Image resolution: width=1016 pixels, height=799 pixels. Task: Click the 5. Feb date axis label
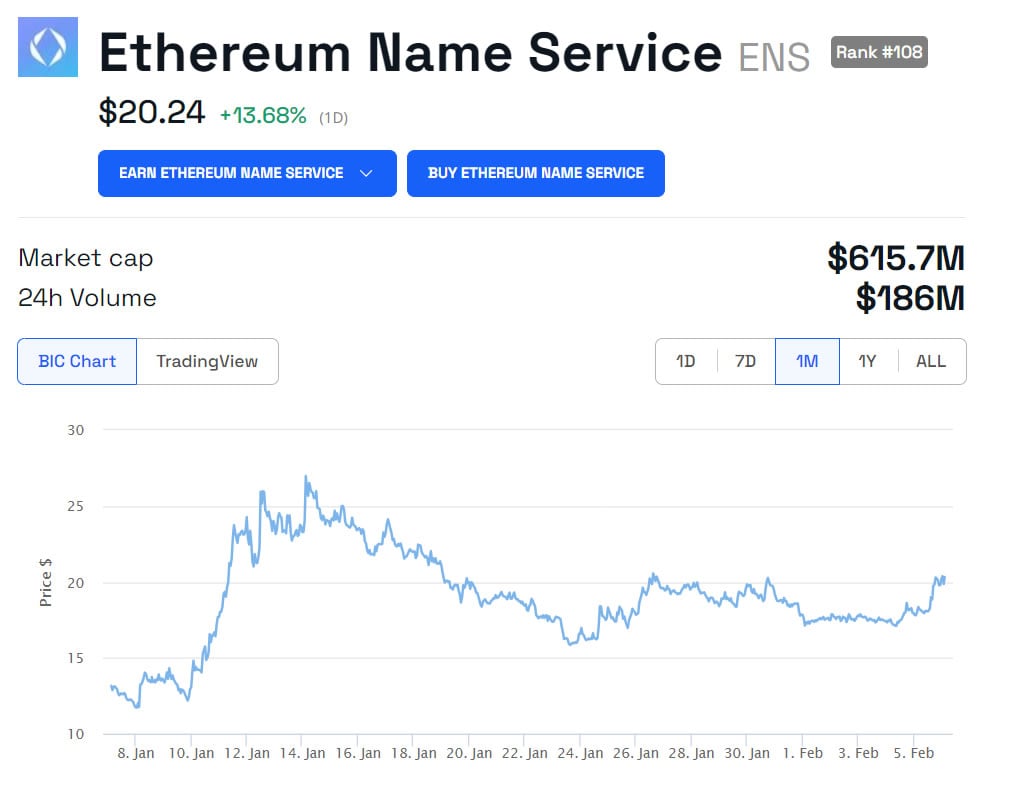click(913, 753)
